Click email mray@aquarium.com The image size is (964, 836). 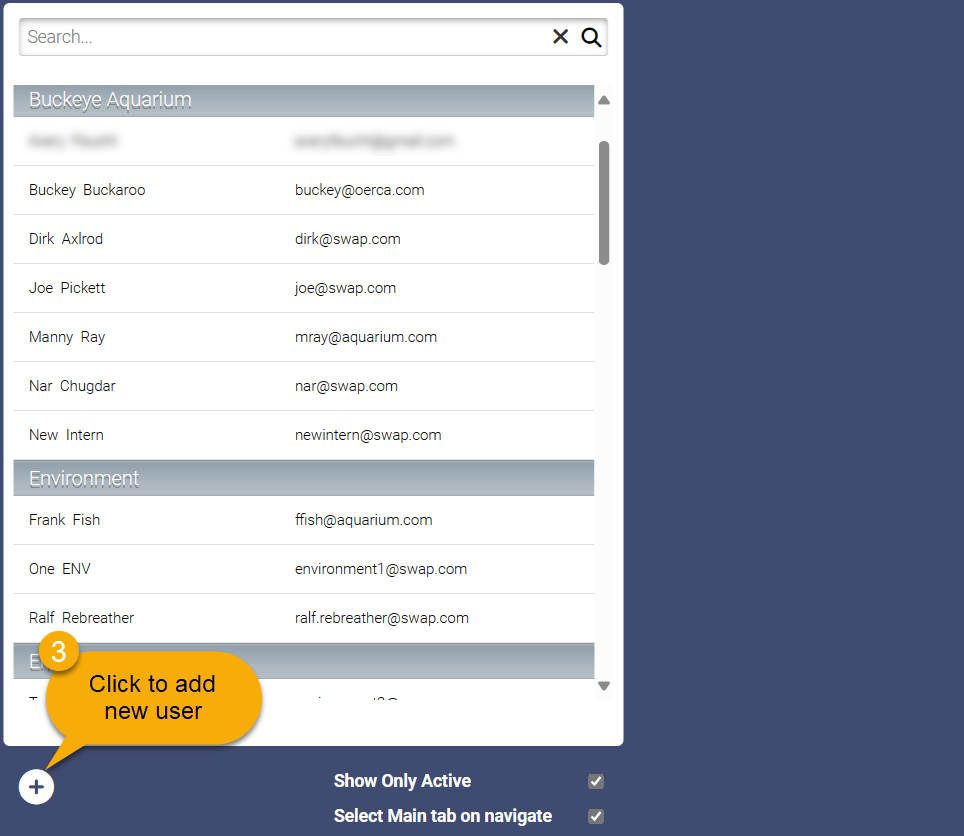pos(366,337)
